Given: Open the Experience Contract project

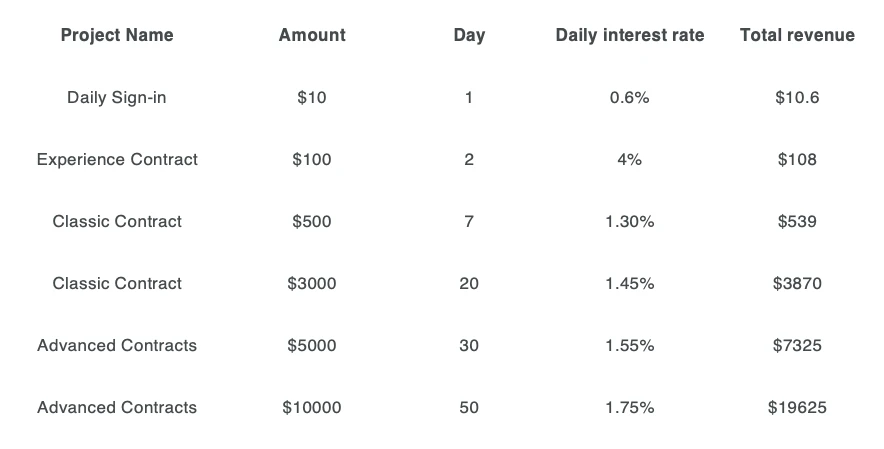Looking at the screenshot, I should pos(117,159).
